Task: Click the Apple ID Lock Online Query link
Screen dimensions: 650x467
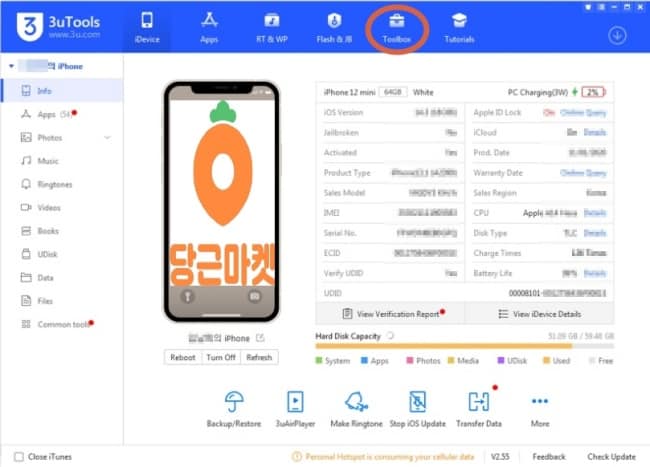Action: click(x=583, y=113)
